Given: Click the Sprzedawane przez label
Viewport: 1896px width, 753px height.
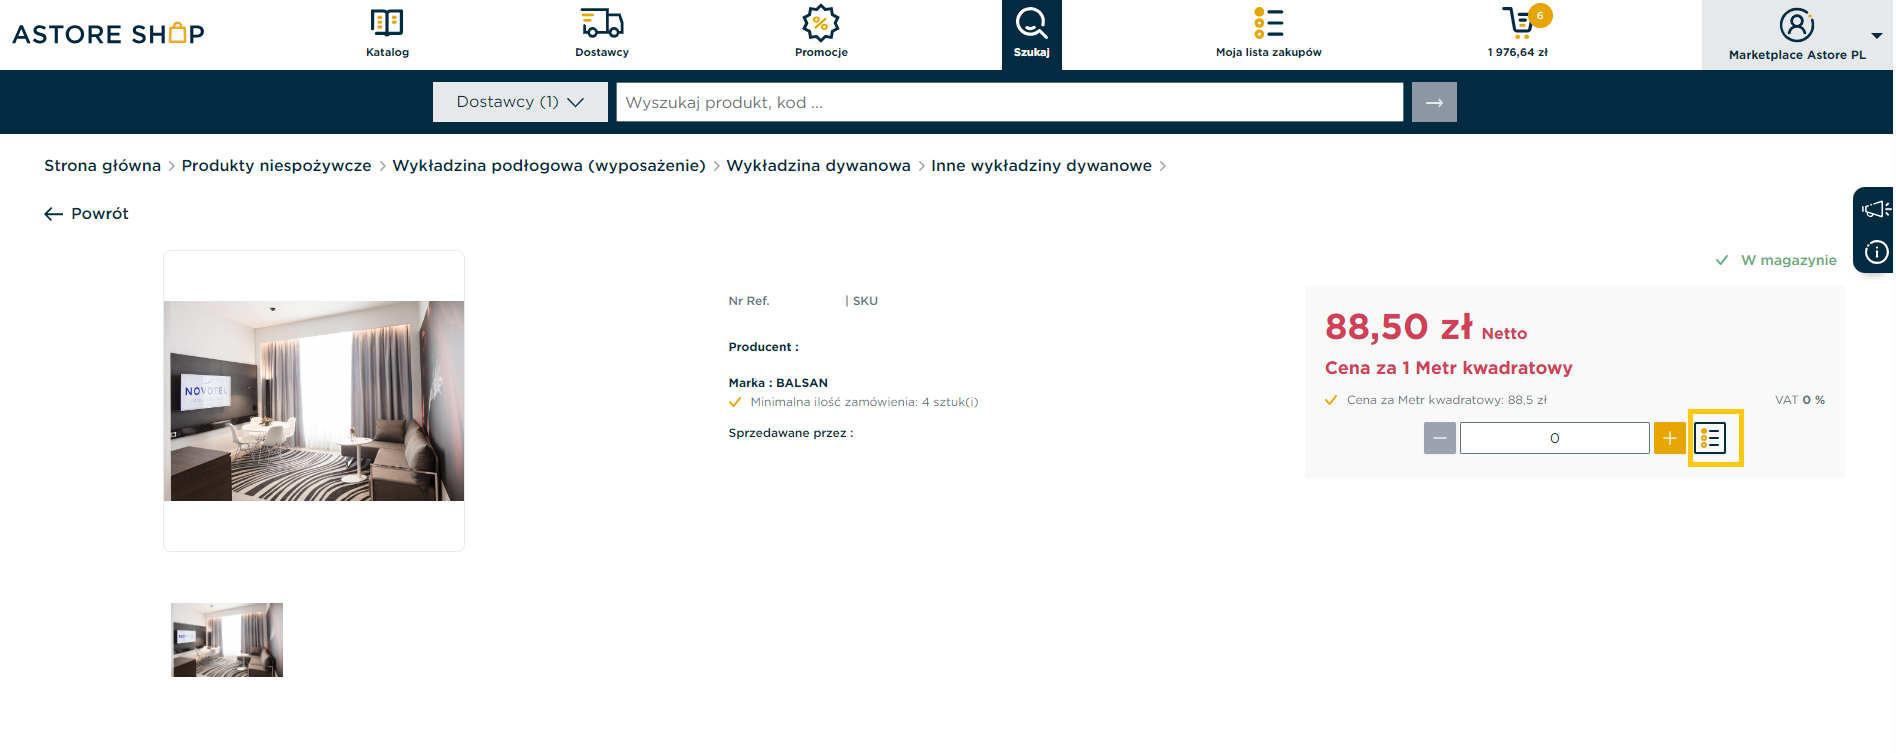Looking at the screenshot, I should point(791,433).
